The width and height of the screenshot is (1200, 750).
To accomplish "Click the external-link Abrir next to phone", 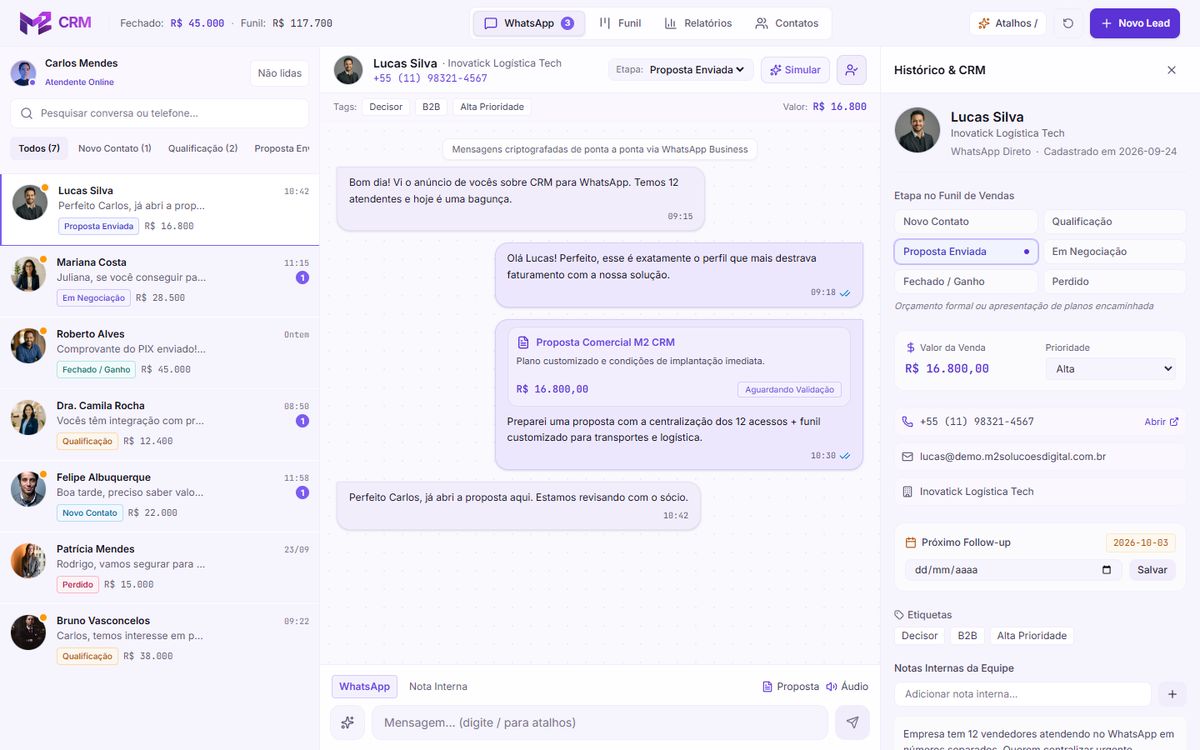I will (x=1161, y=422).
